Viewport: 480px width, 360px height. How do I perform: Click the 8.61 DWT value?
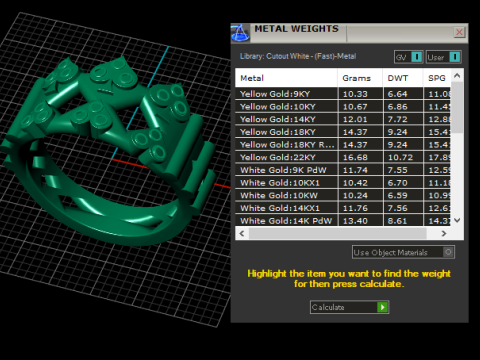point(397,221)
